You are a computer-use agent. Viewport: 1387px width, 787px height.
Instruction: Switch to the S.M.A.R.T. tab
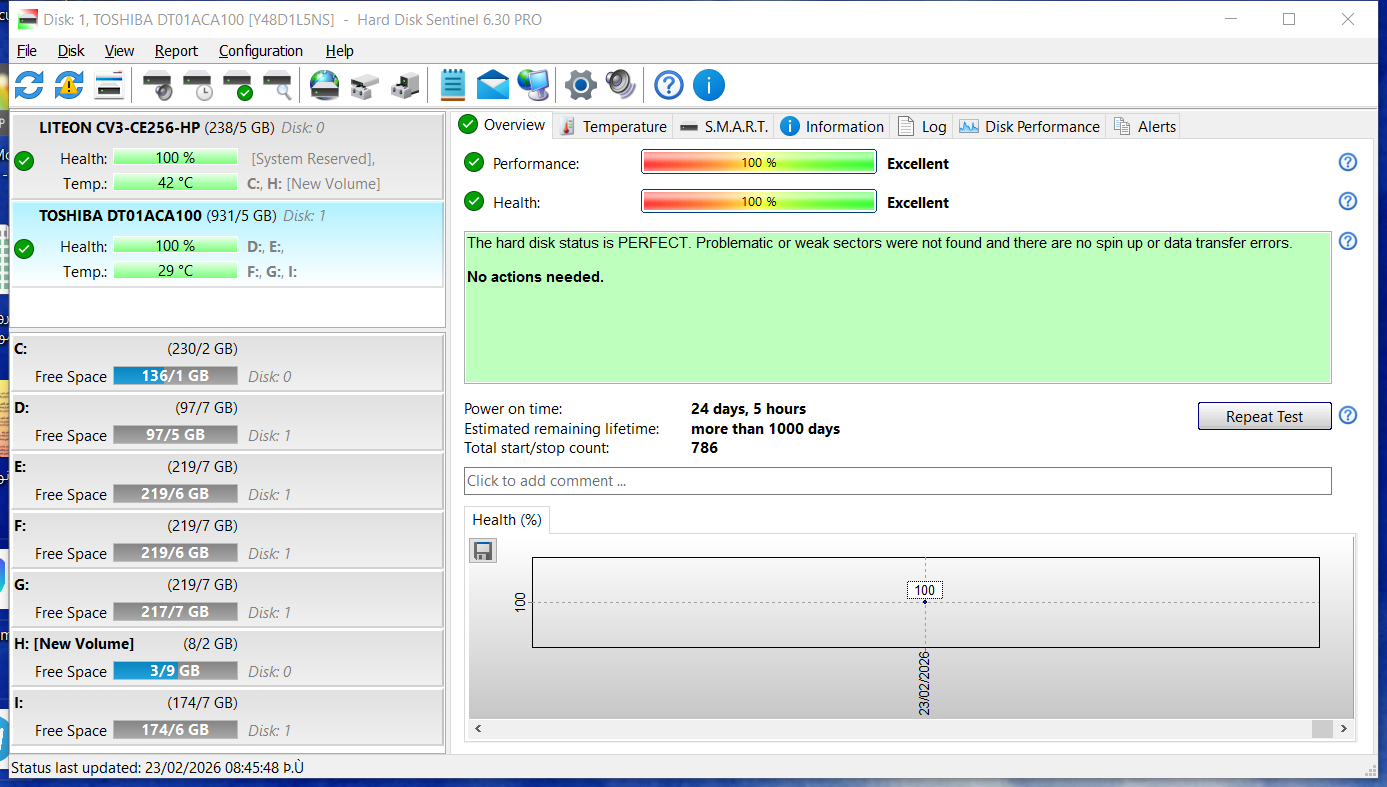click(x=725, y=126)
